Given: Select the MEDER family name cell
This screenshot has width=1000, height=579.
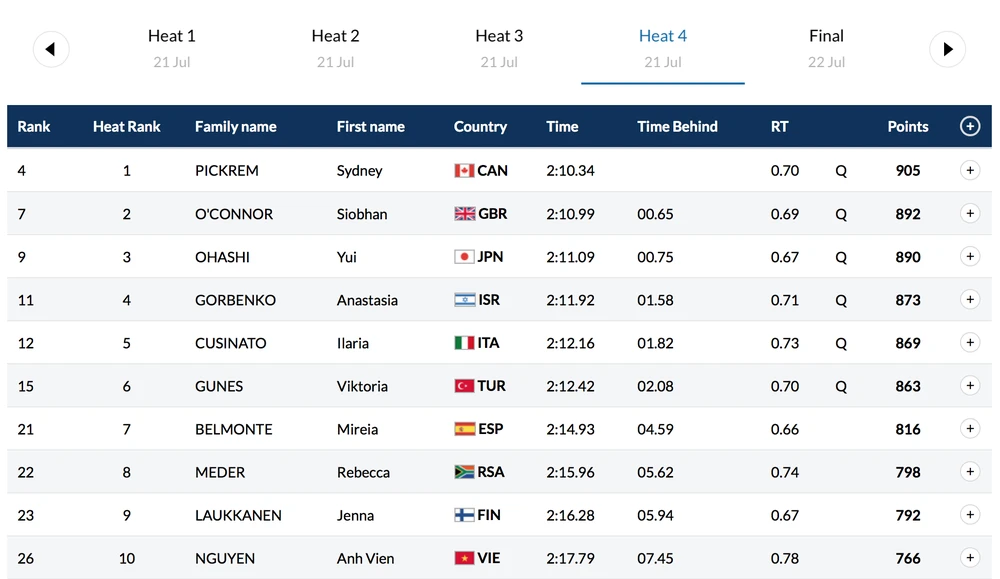Looking at the screenshot, I should (220, 472).
